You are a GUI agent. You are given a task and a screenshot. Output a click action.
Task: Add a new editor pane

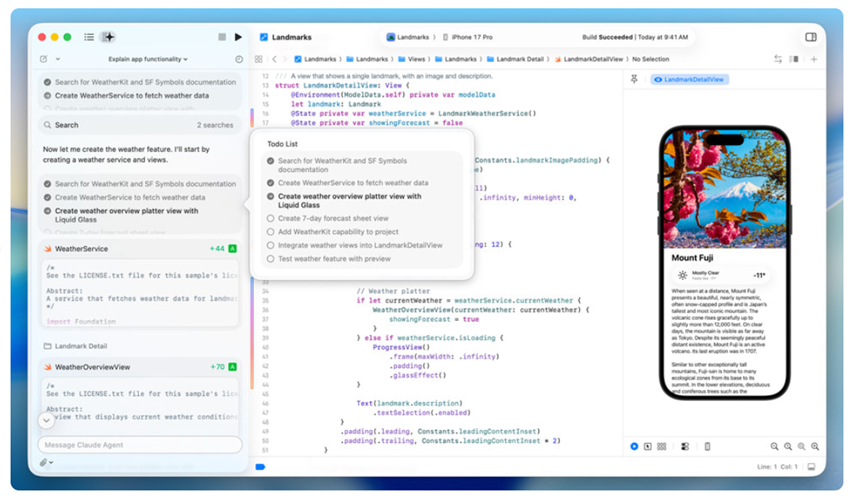(814, 59)
